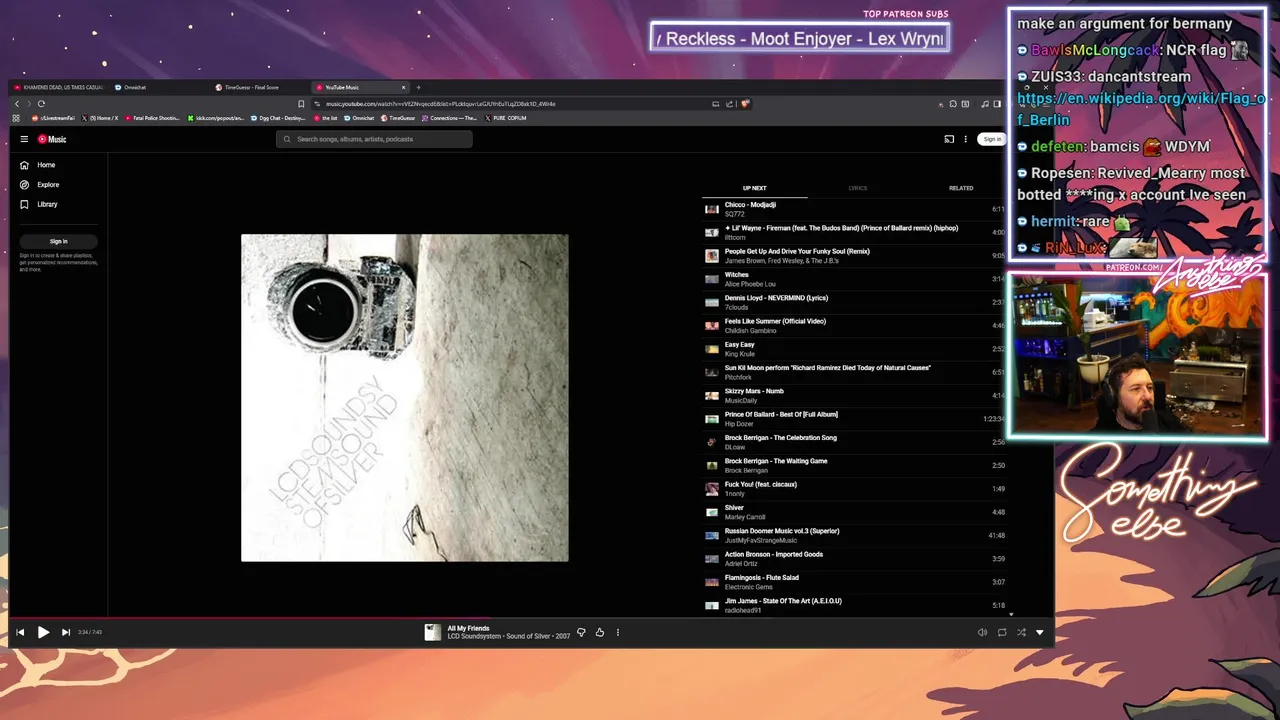Switch to the UP NEXT tab
This screenshot has width=1280, height=720.
(x=754, y=188)
